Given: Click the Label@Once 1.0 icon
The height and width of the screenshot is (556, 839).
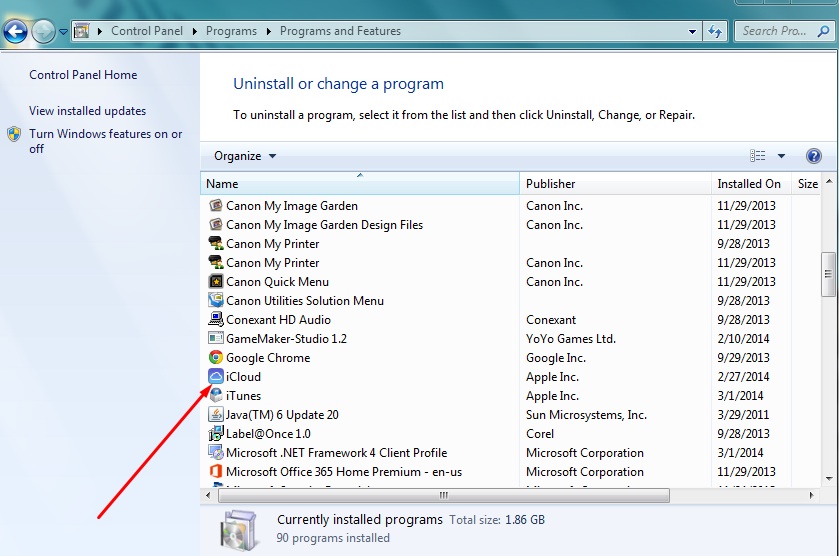Looking at the screenshot, I should [x=216, y=433].
